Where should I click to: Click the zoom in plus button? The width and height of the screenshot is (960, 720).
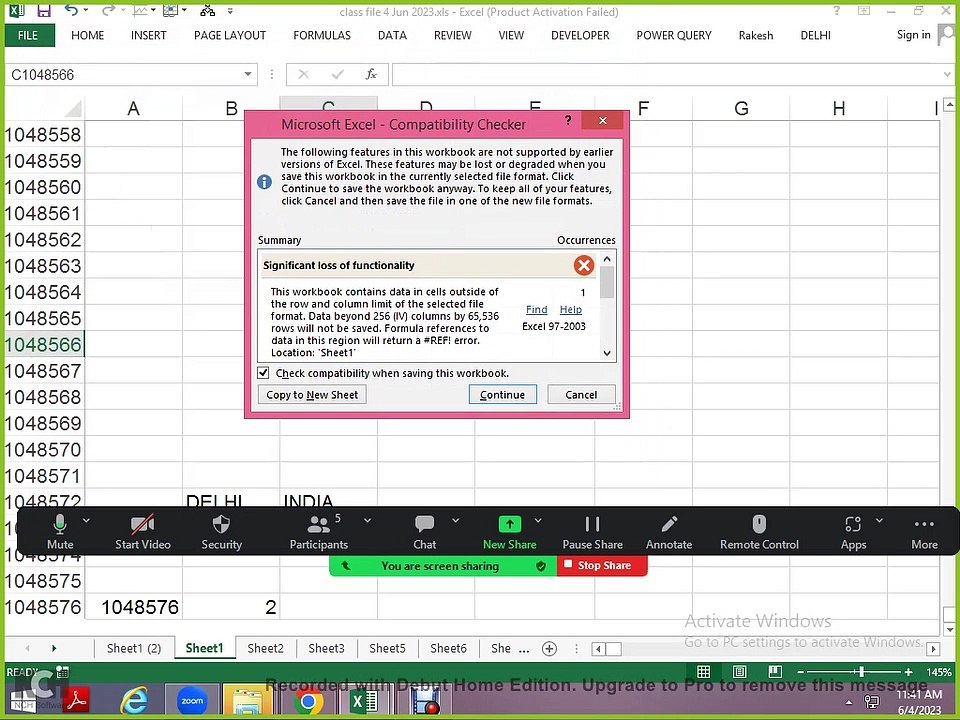click(x=909, y=672)
